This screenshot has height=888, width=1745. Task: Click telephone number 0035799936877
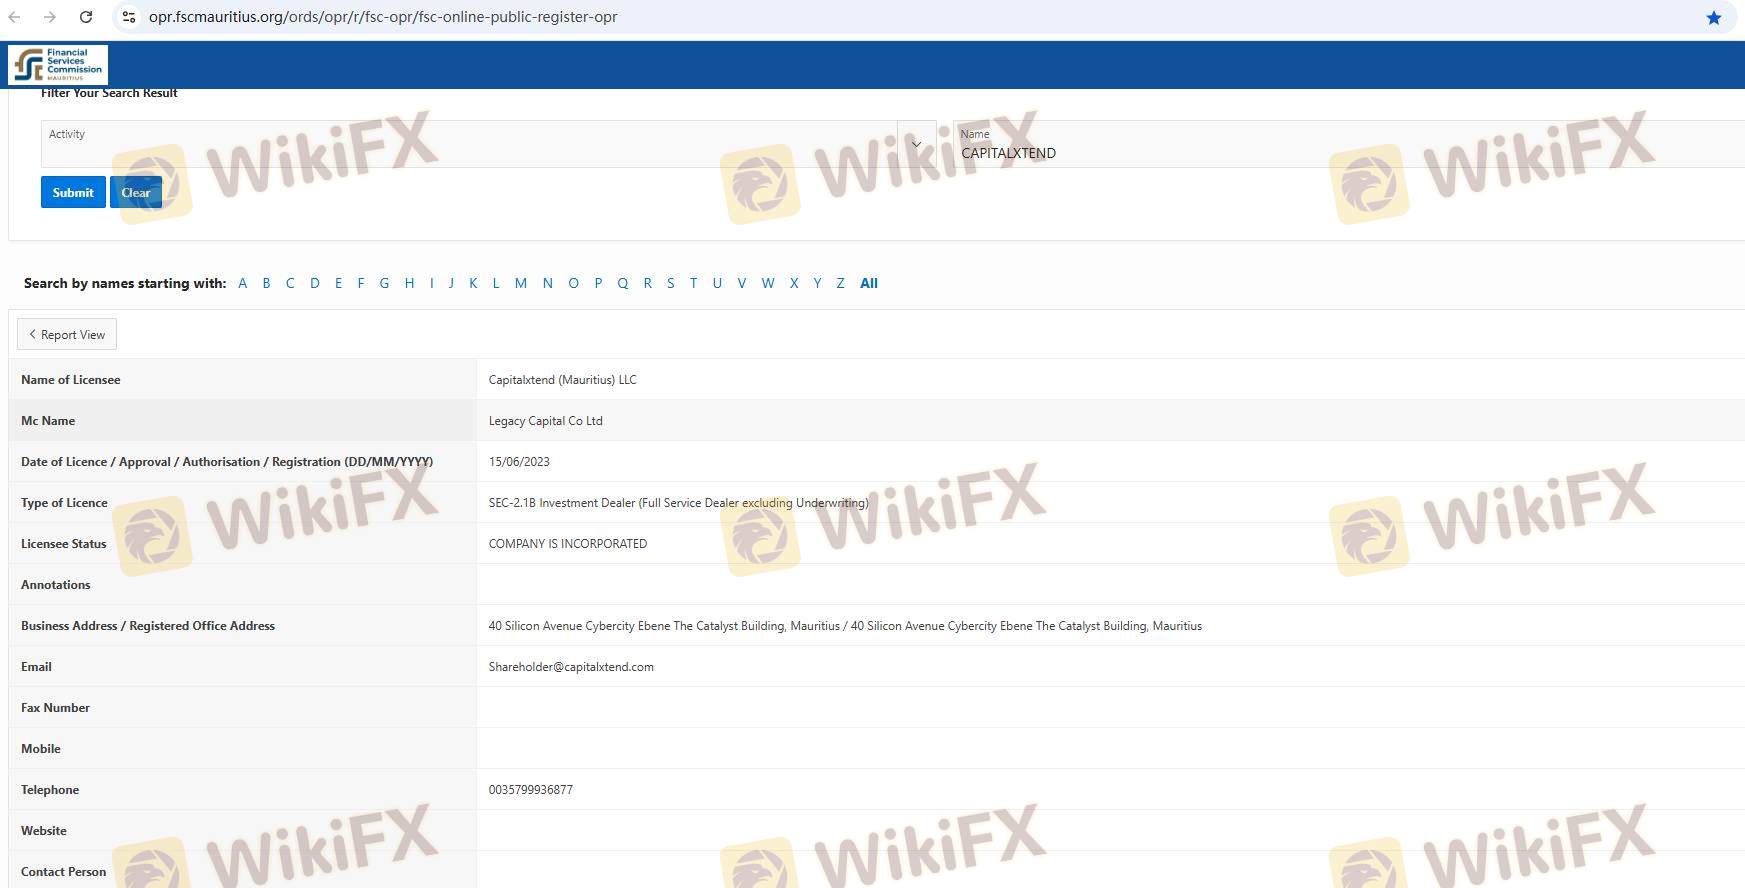click(530, 790)
